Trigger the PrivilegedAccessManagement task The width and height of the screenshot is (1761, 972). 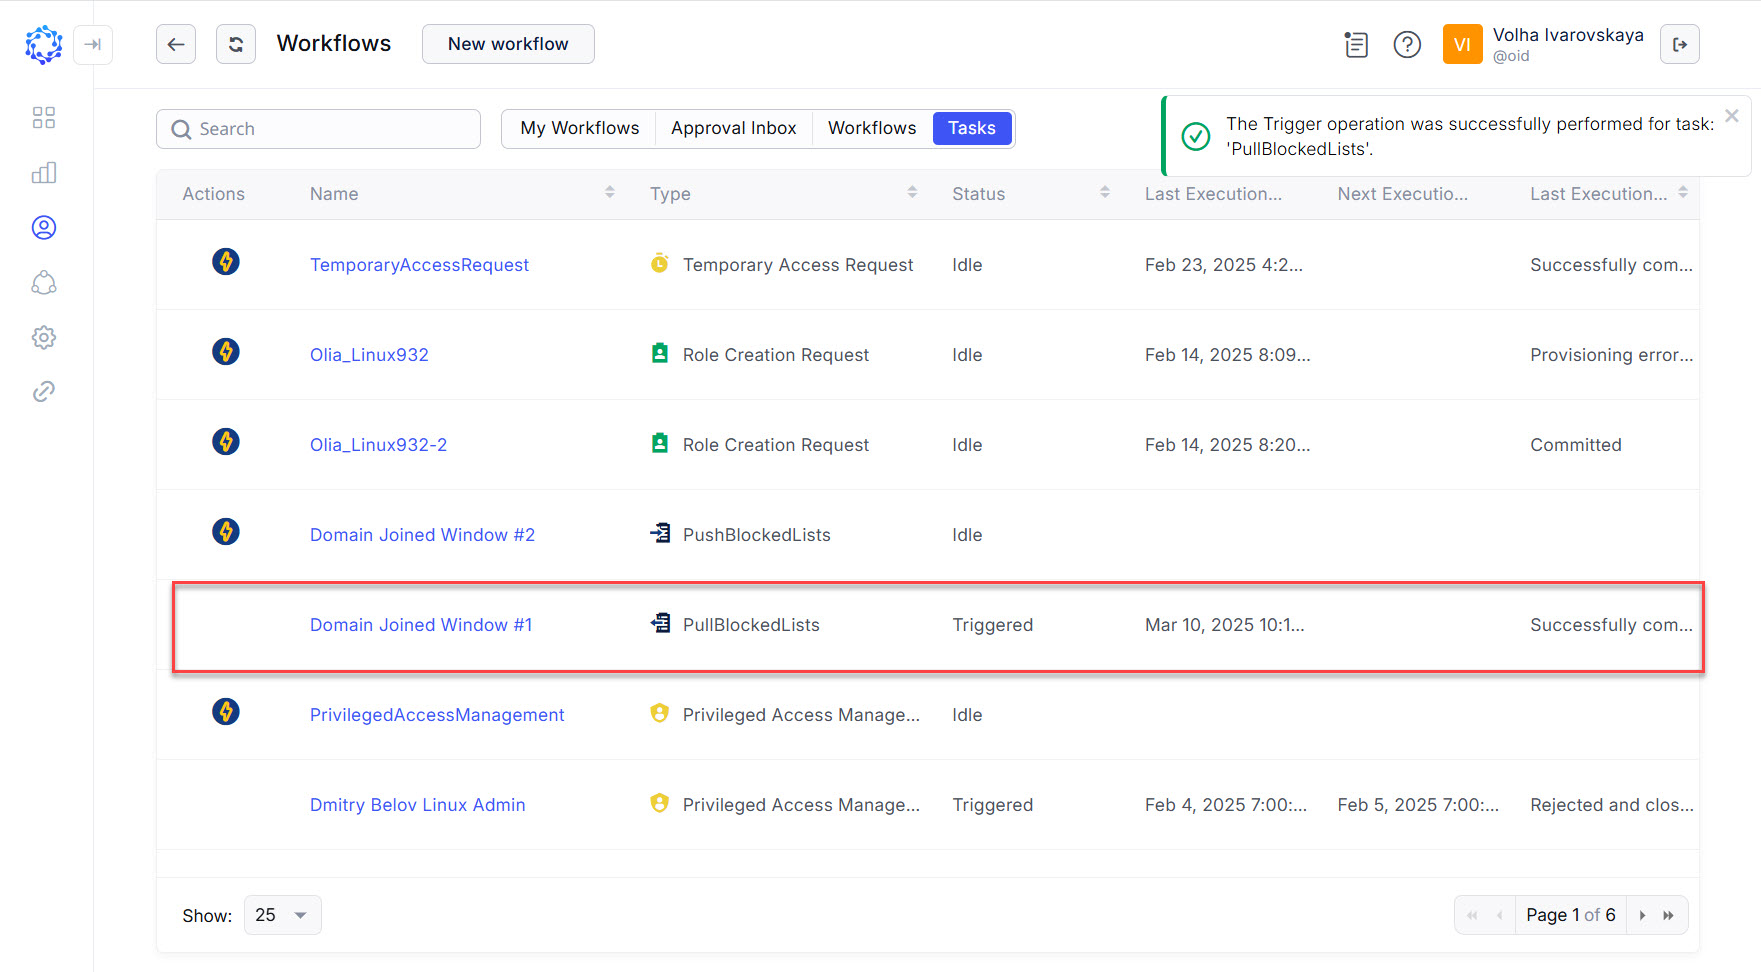click(225, 712)
